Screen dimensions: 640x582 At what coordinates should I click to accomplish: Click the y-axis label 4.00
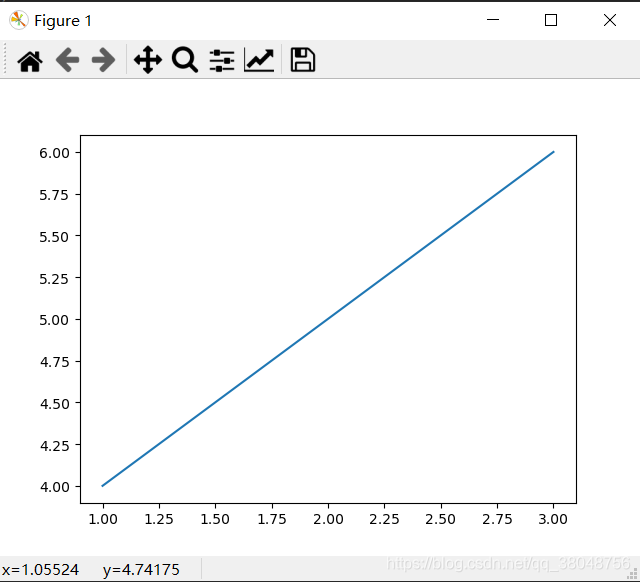pos(54,487)
